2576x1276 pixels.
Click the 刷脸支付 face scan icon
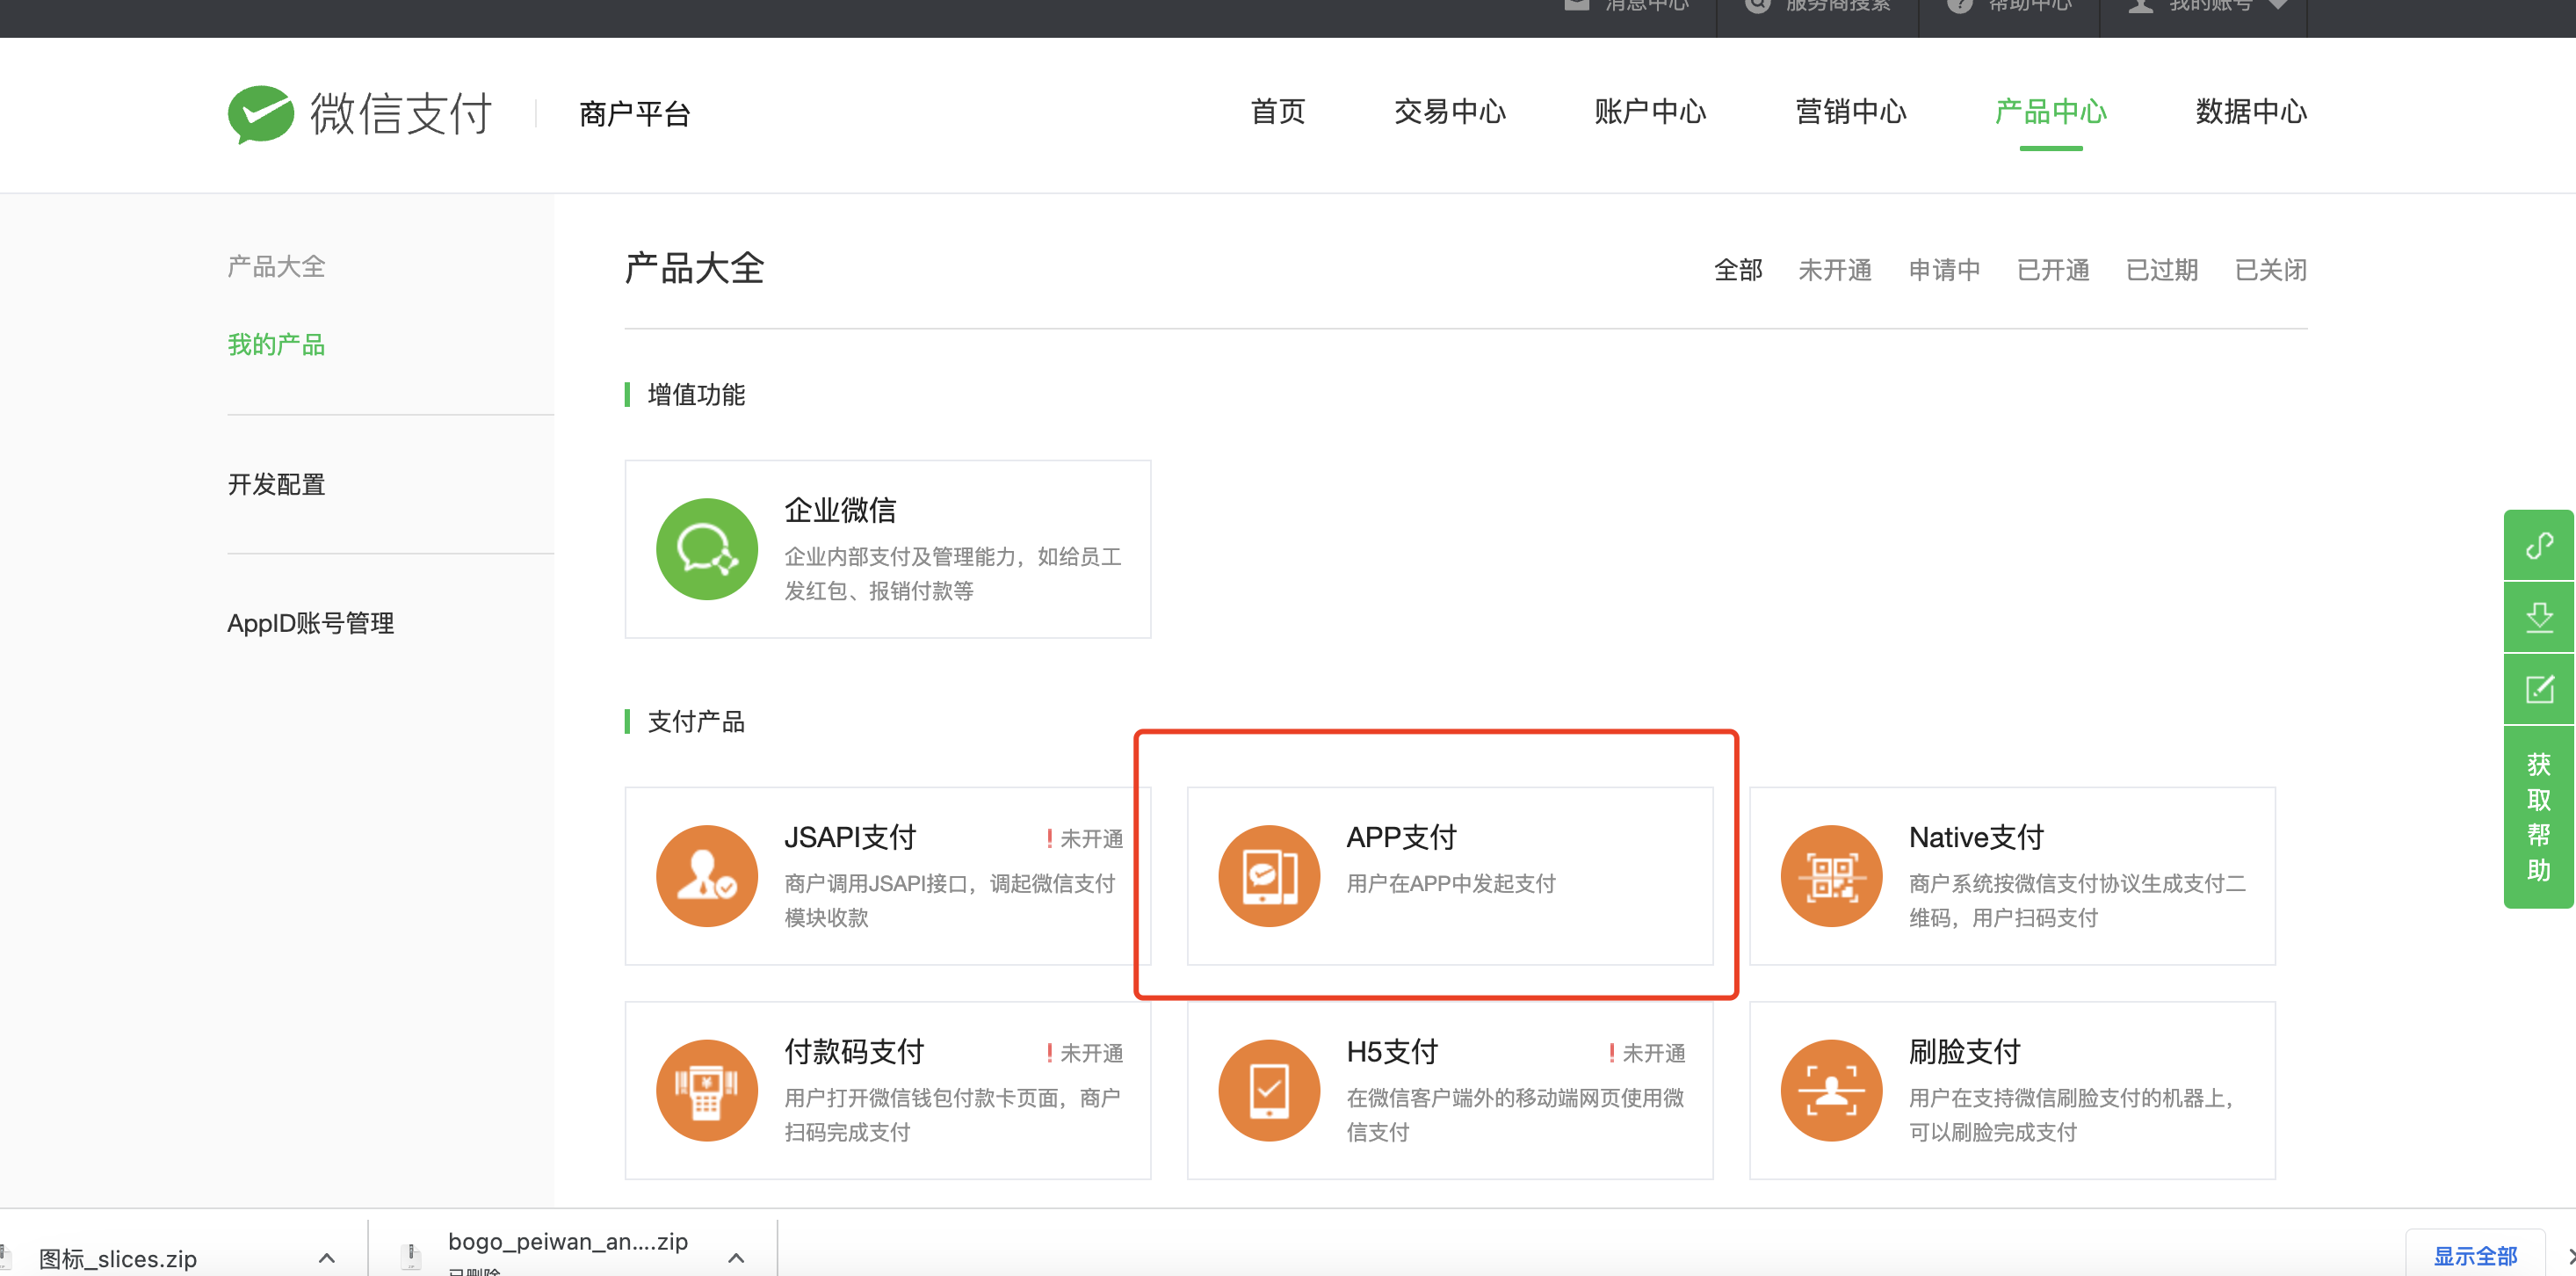(1830, 1090)
